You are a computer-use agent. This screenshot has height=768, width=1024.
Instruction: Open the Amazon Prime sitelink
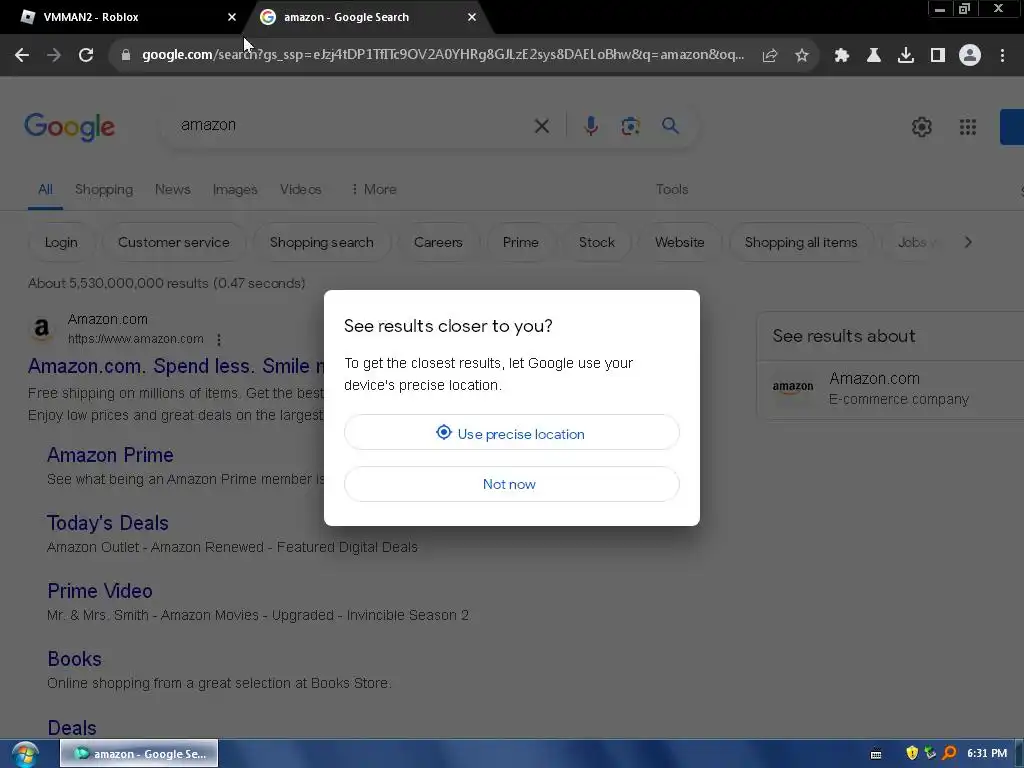[x=110, y=455]
